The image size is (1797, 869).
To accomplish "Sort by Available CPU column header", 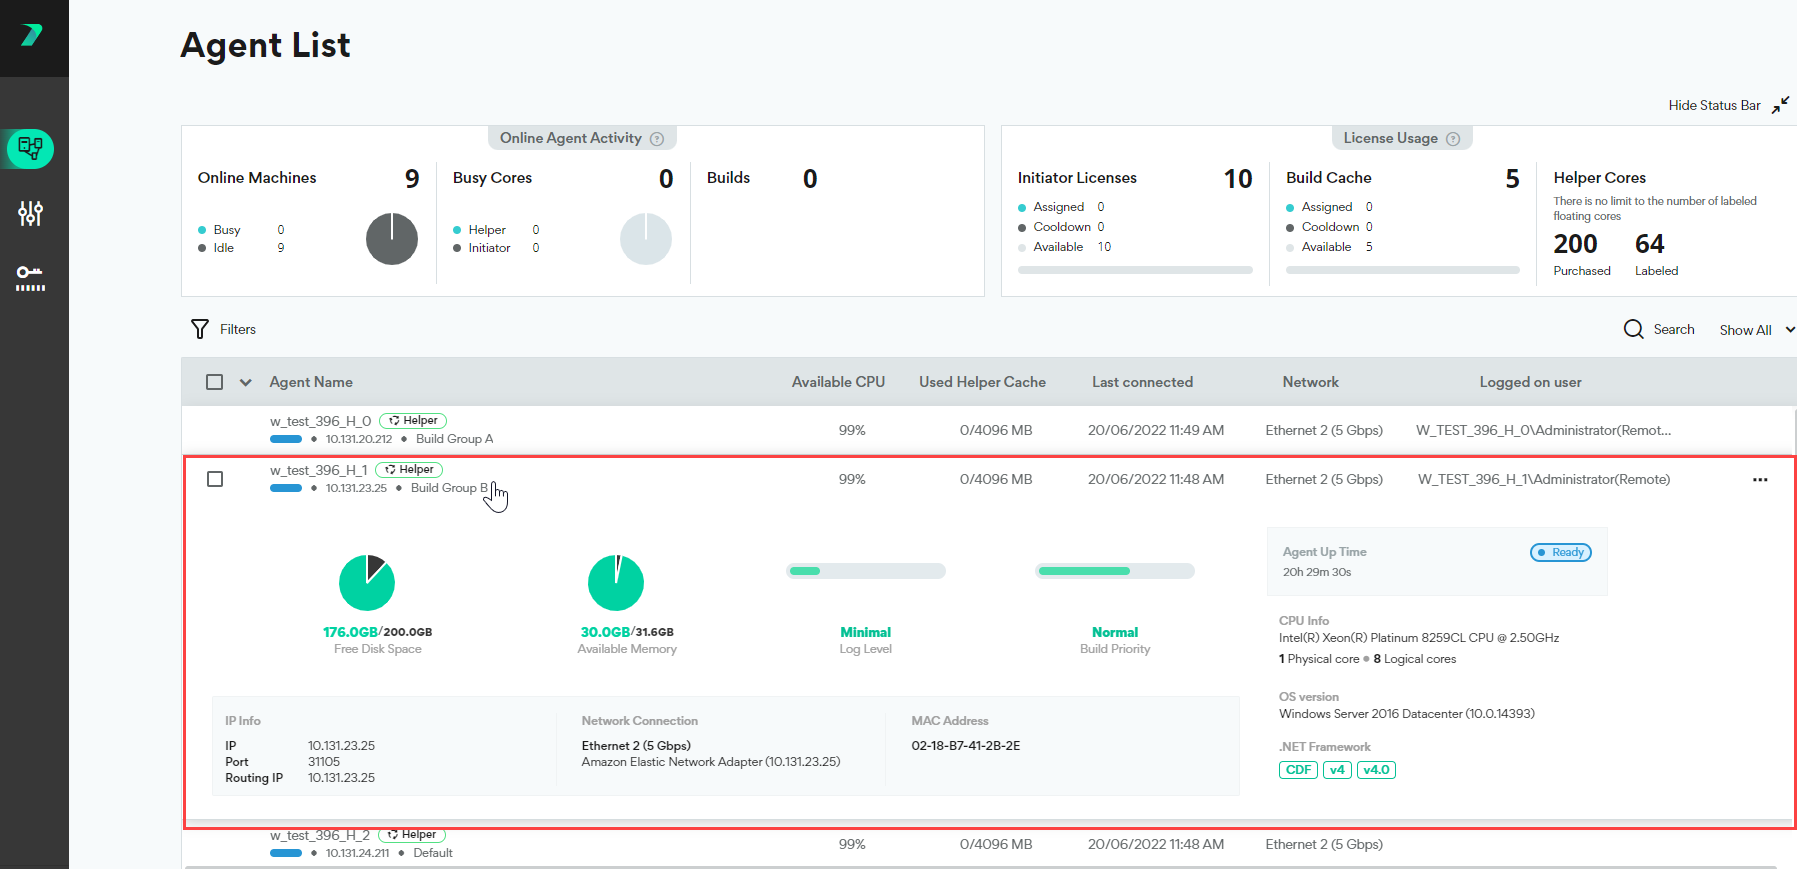I will [x=838, y=382].
